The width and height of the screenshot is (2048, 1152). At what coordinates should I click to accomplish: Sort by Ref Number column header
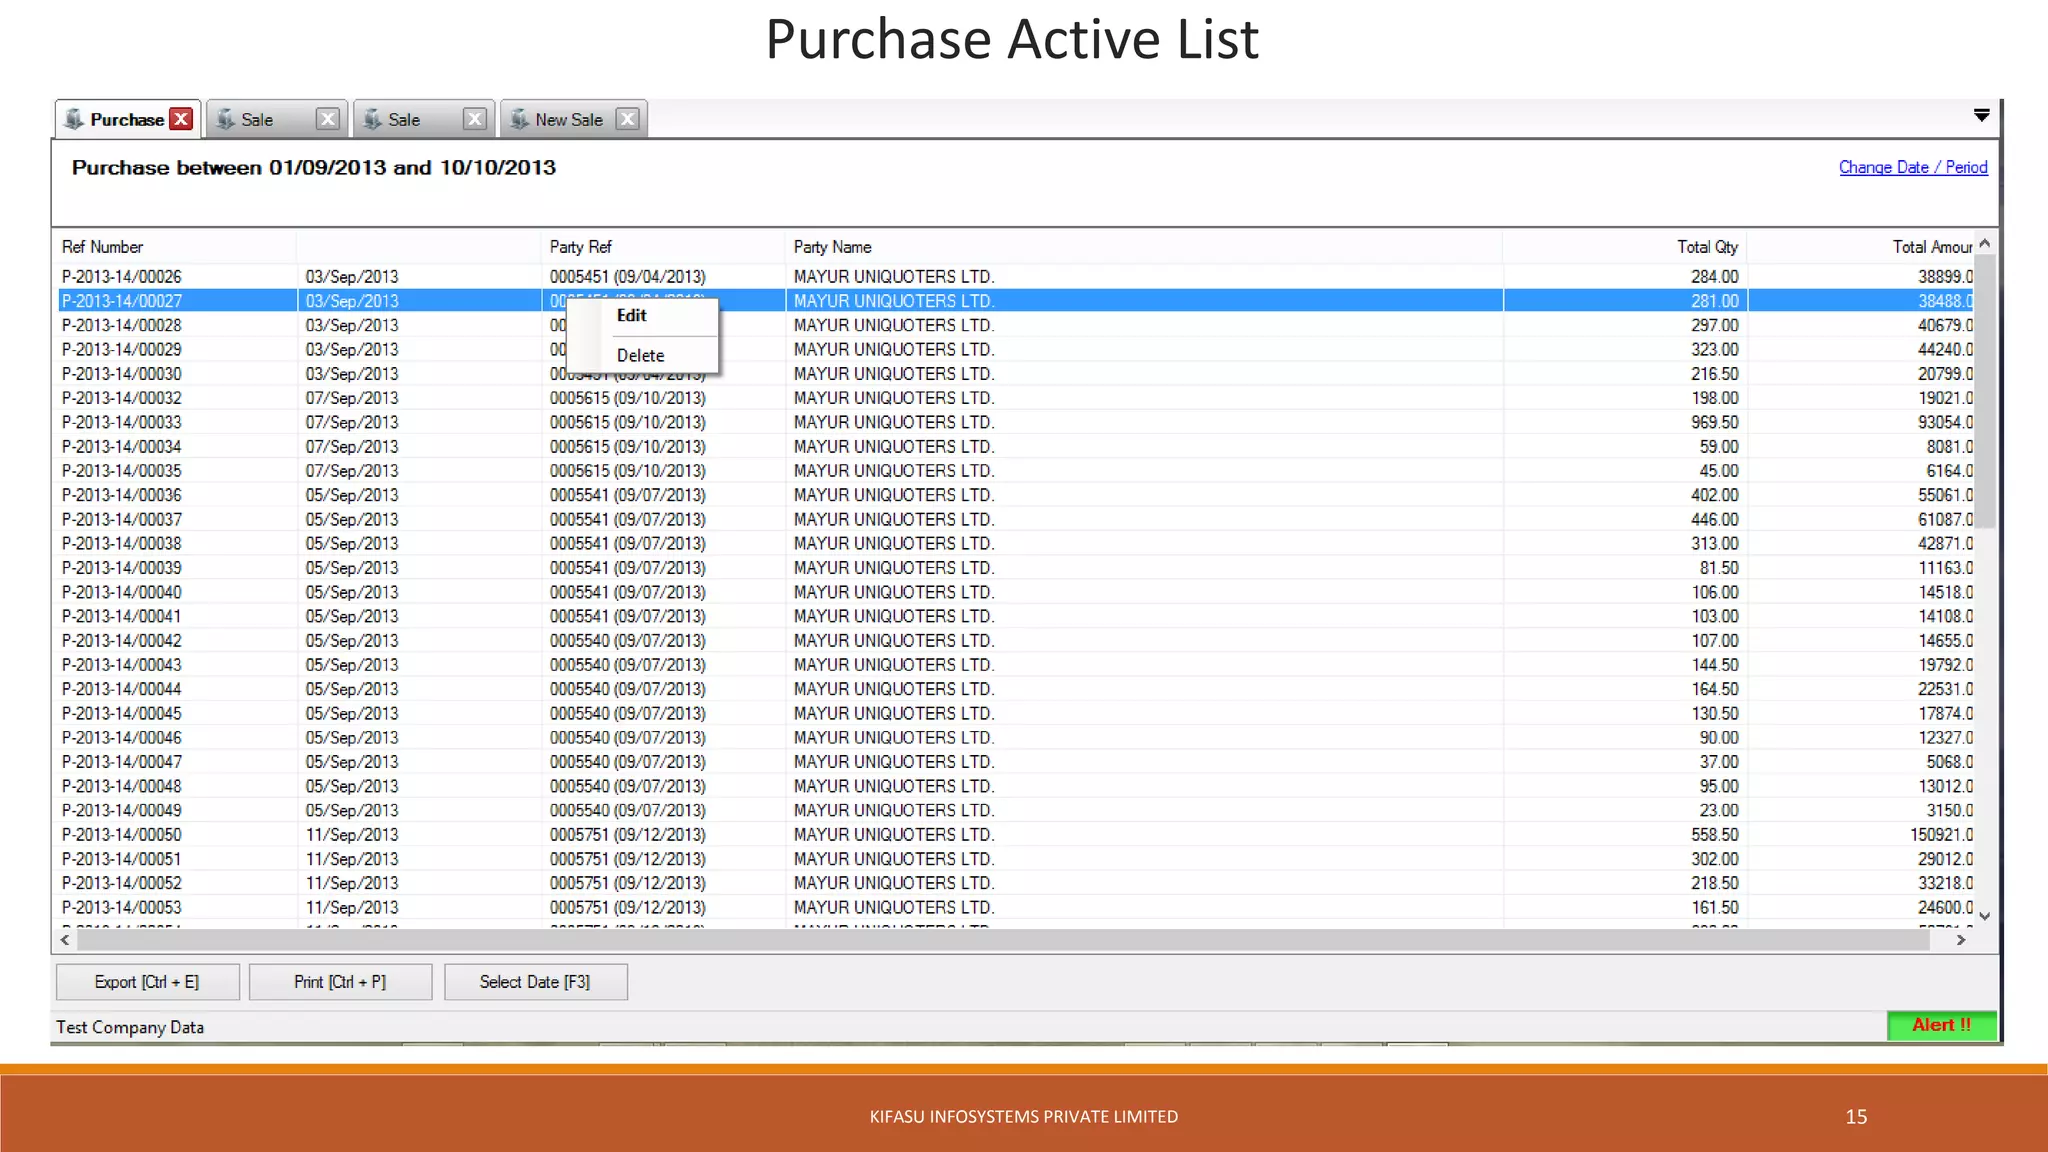175,247
